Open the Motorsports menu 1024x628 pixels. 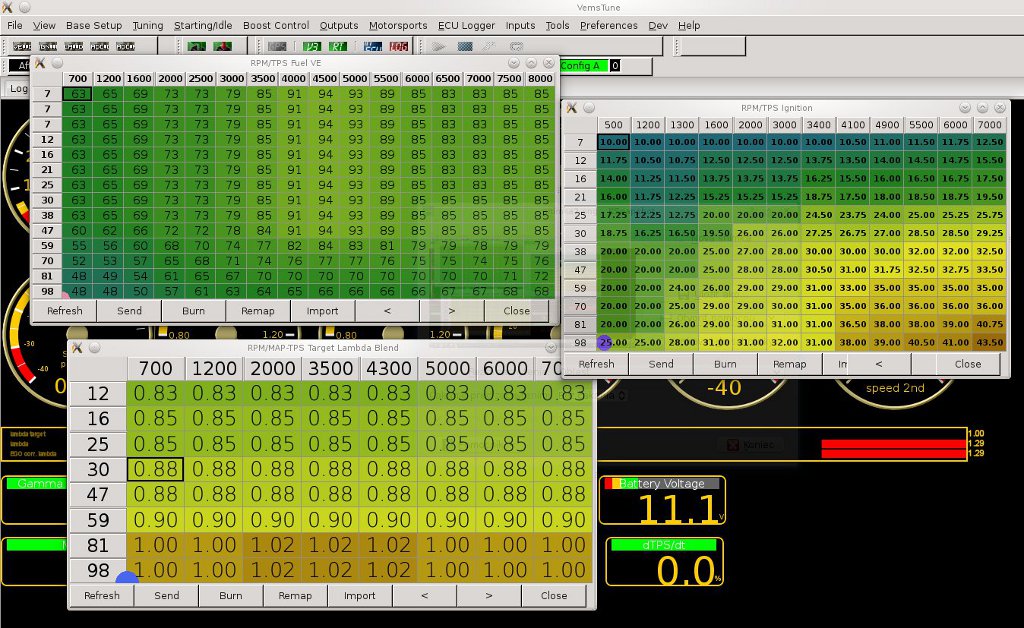[x=398, y=25]
